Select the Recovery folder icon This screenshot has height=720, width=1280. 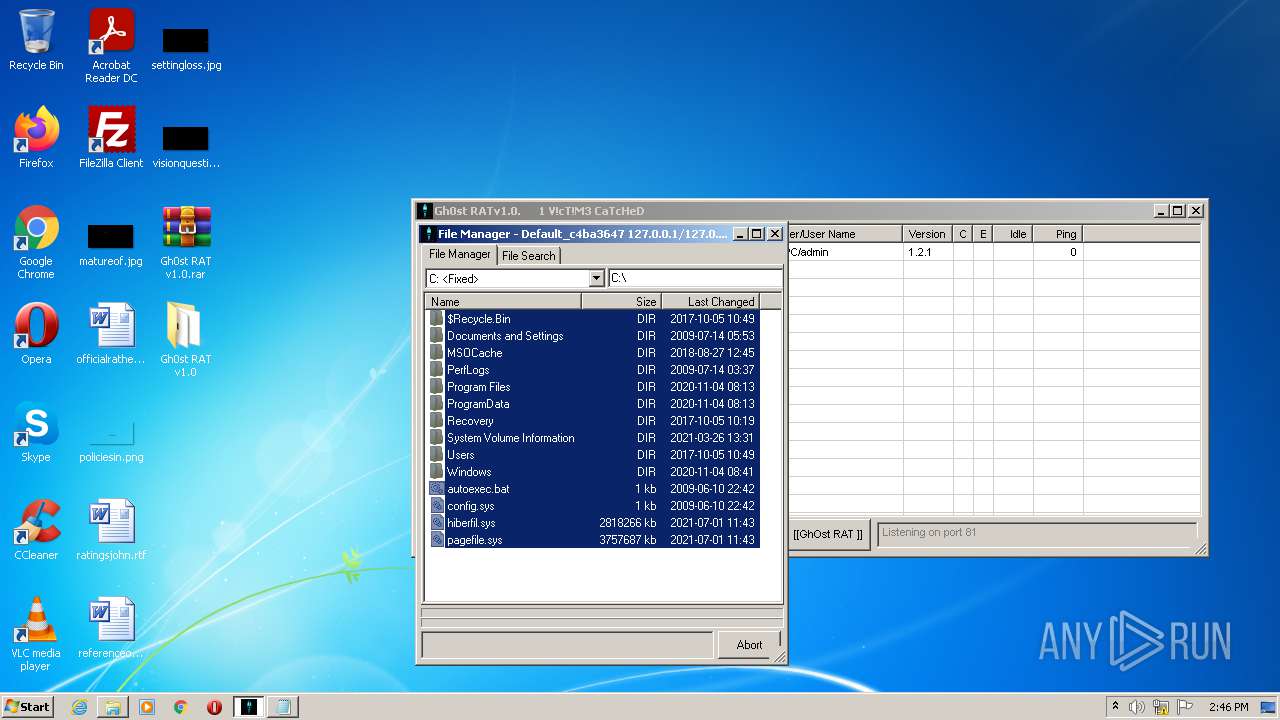[x=437, y=421]
